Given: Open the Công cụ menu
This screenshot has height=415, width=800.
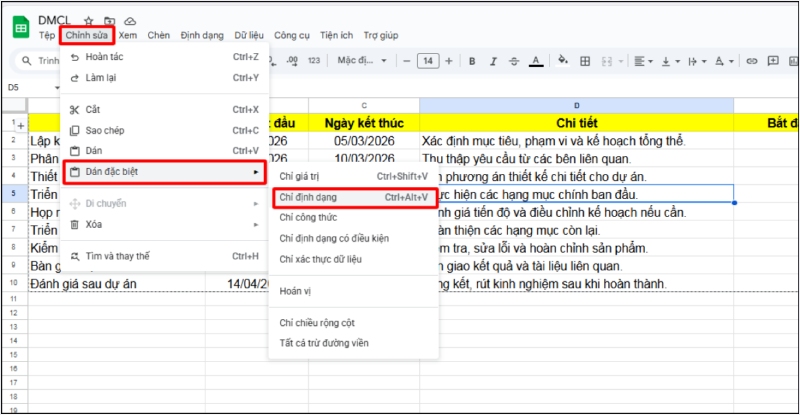Looking at the screenshot, I should [292, 35].
